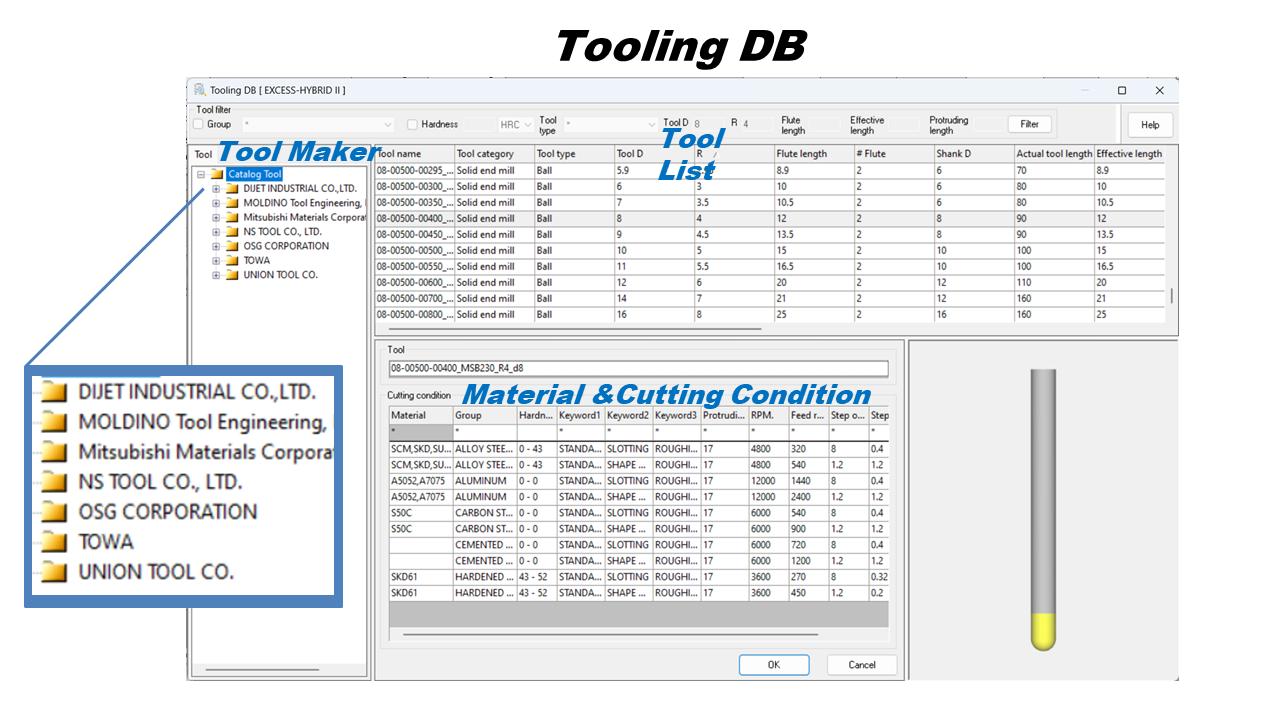
Task: Enable the Group tool filter checkbox
Action: click(198, 124)
